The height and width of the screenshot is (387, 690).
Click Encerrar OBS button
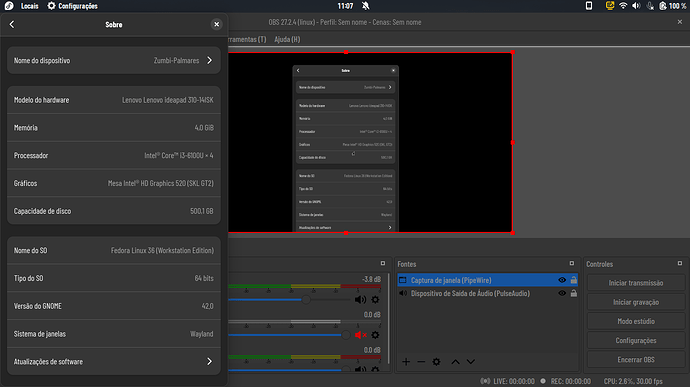click(x=636, y=360)
